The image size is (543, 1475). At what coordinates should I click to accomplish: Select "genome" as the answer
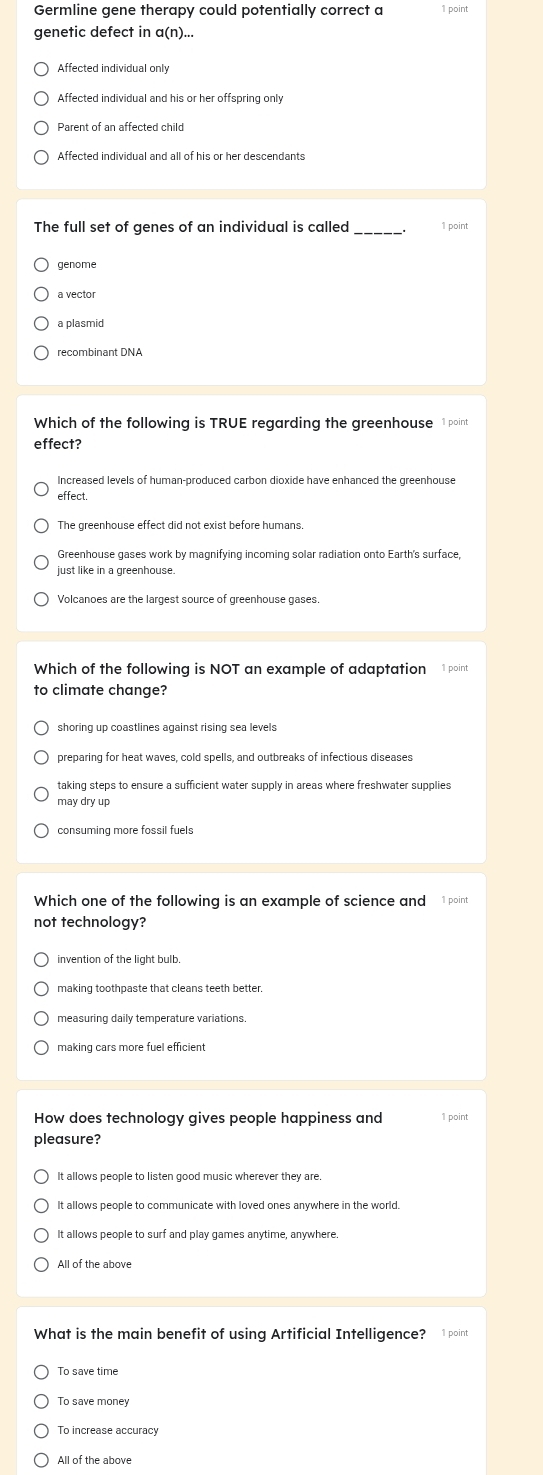pos(41,265)
